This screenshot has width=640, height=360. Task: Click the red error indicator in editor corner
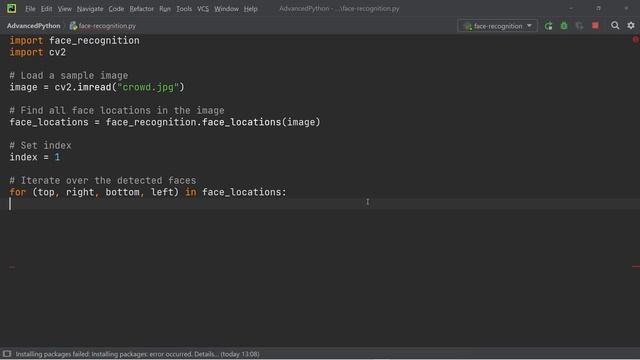coord(636,40)
